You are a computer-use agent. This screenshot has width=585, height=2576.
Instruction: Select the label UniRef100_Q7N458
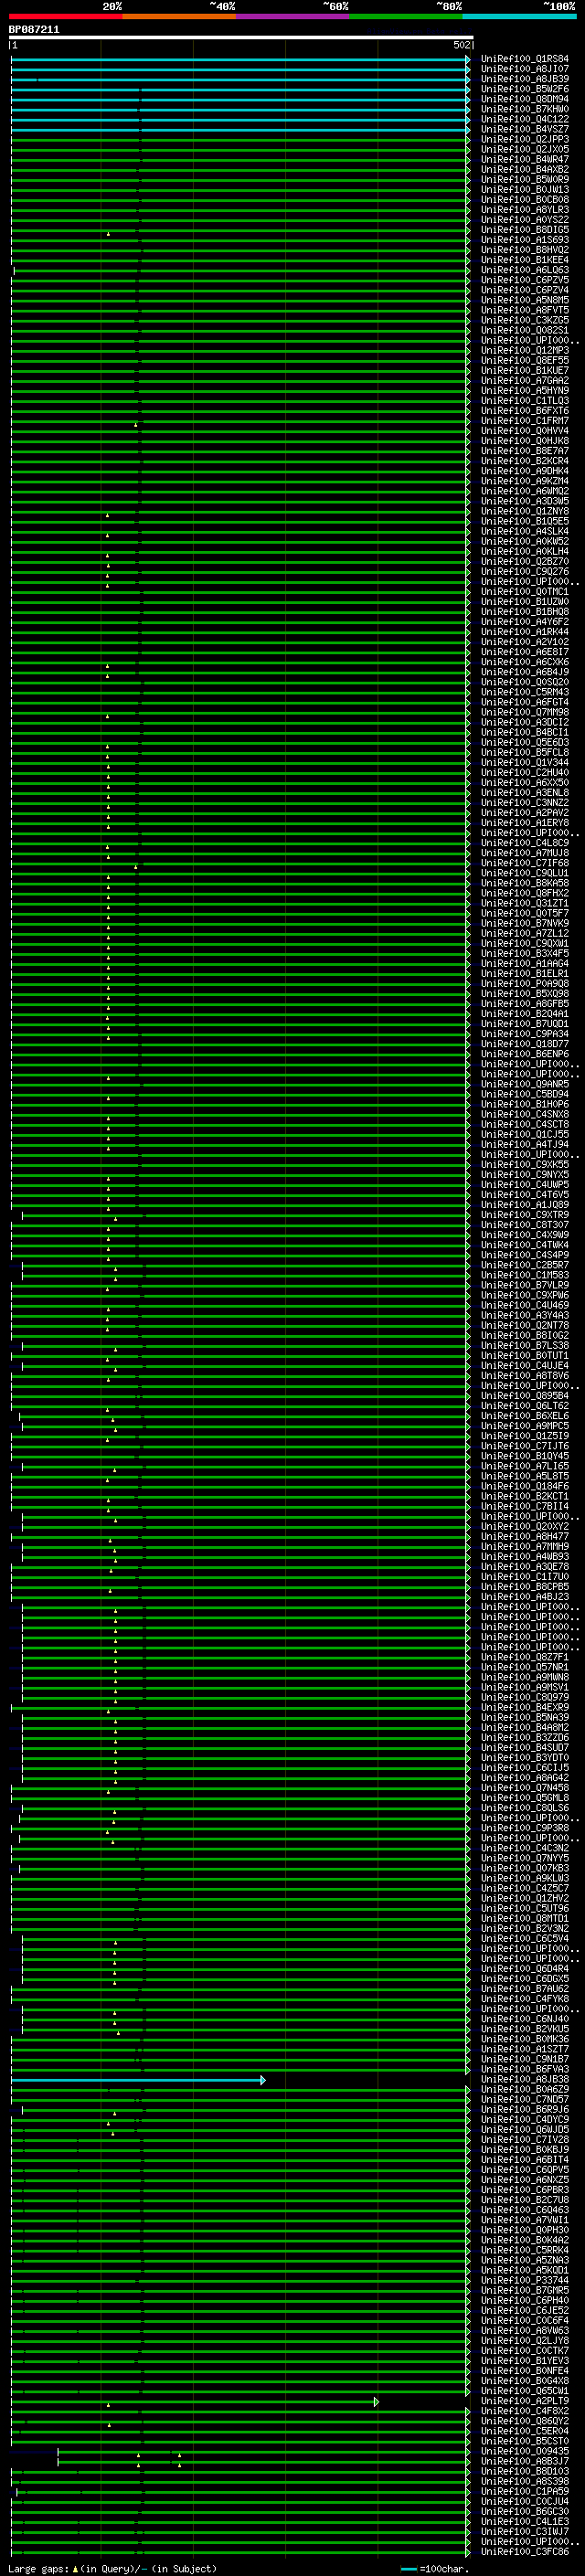525,1787
